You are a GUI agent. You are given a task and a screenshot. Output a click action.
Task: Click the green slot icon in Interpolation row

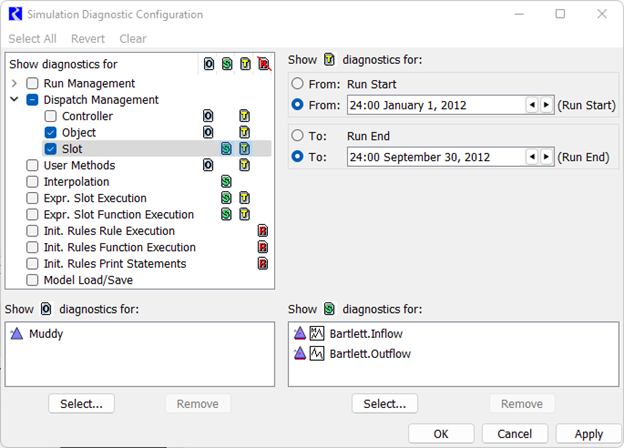pos(226,182)
